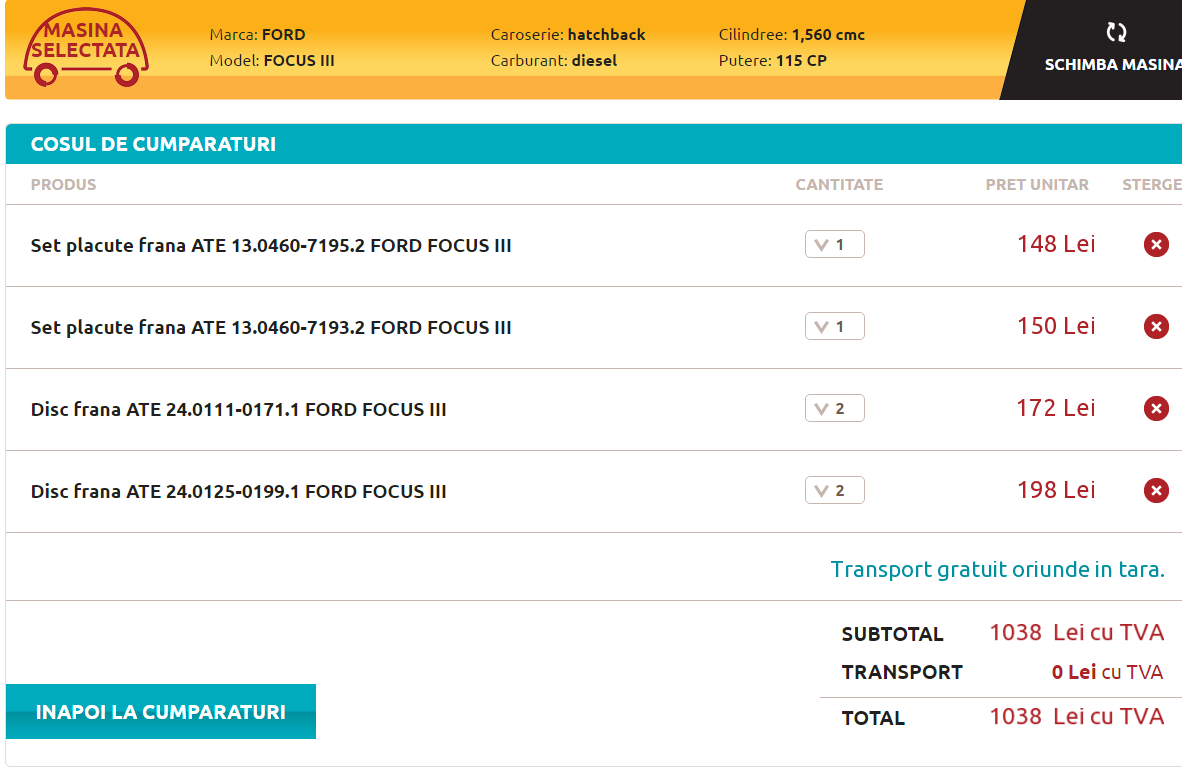1182x771 pixels.
Task: Click the Cosul de Cumparaturi header
Action: click(x=153, y=144)
